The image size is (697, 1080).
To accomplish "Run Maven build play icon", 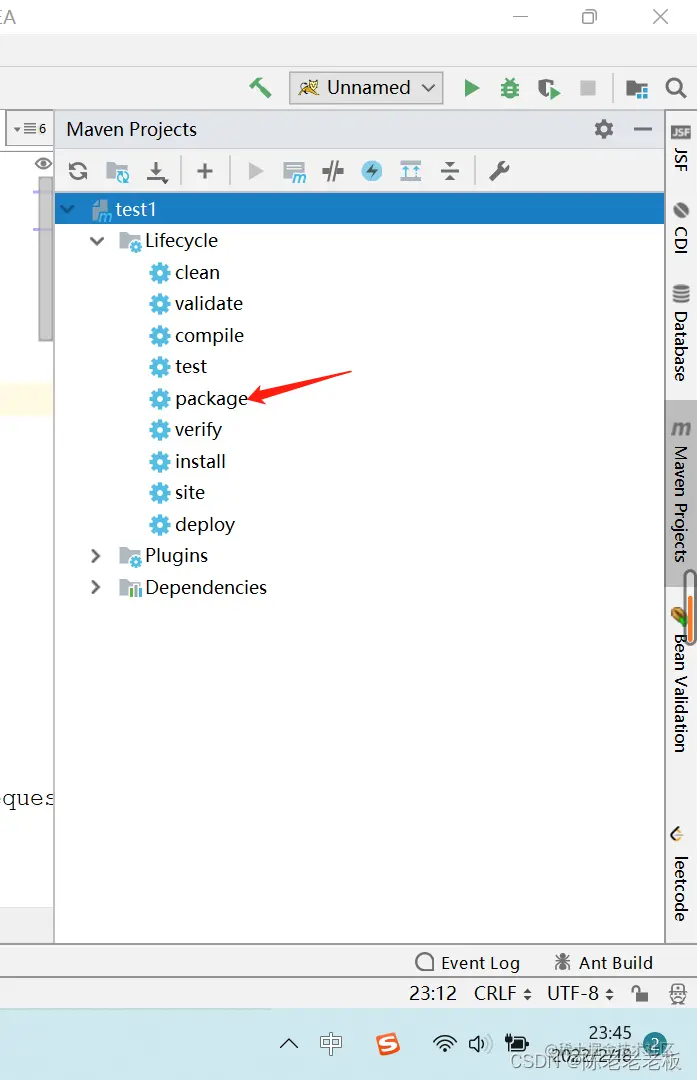I will 256,171.
